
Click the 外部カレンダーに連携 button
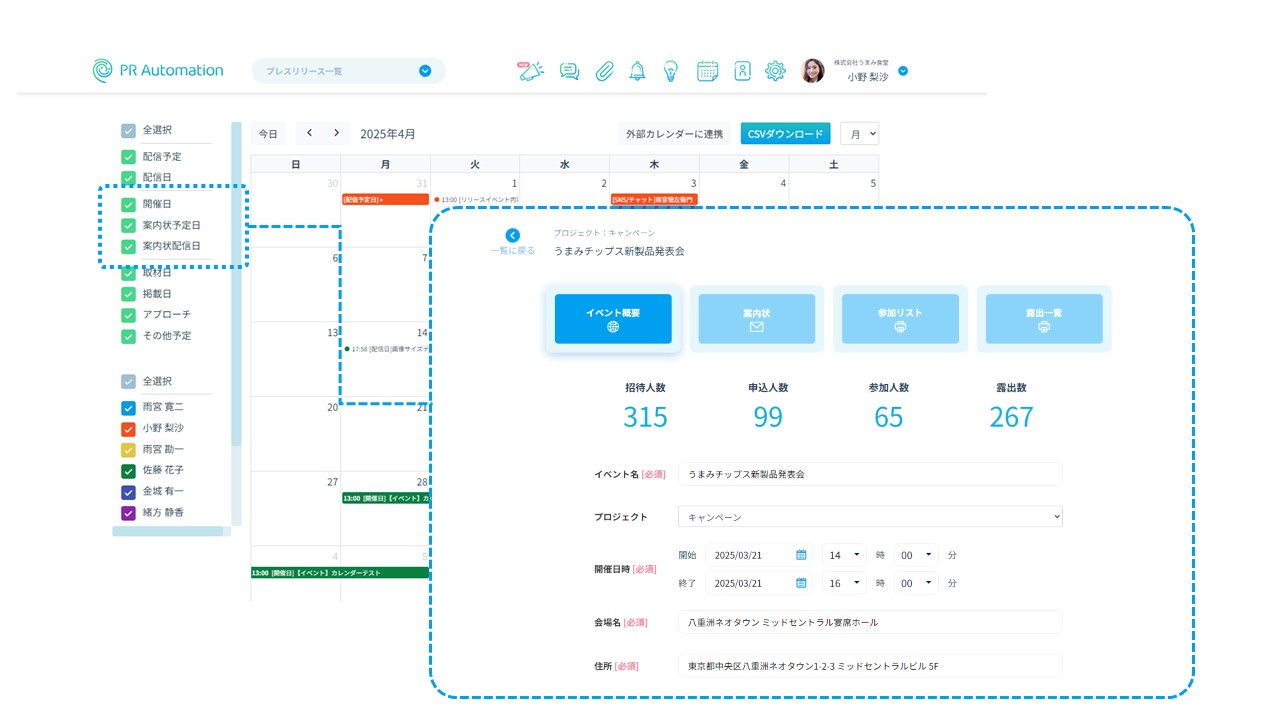point(673,134)
